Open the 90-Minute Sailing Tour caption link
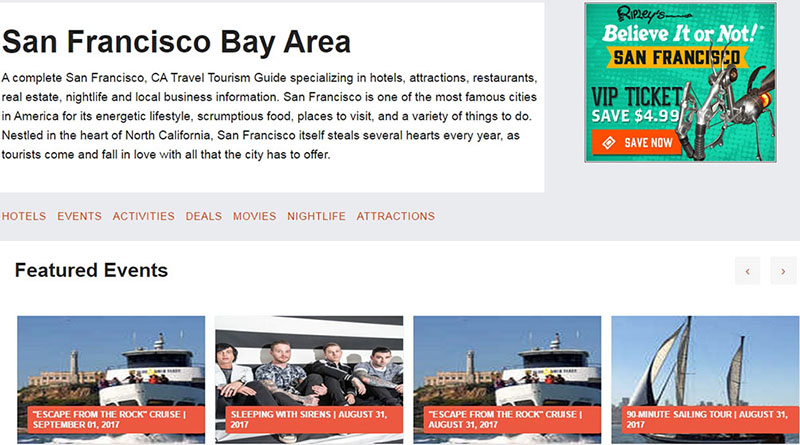 [704, 419]
